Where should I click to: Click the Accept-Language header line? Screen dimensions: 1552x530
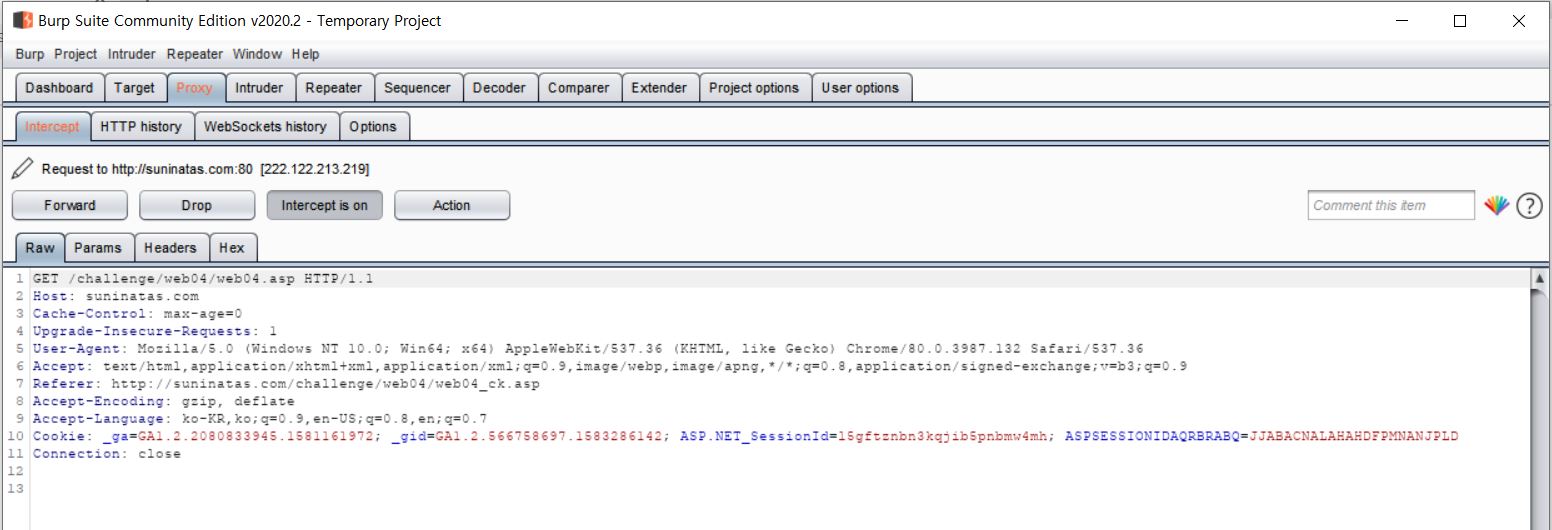pyautogui.click(x=260, y=419)
